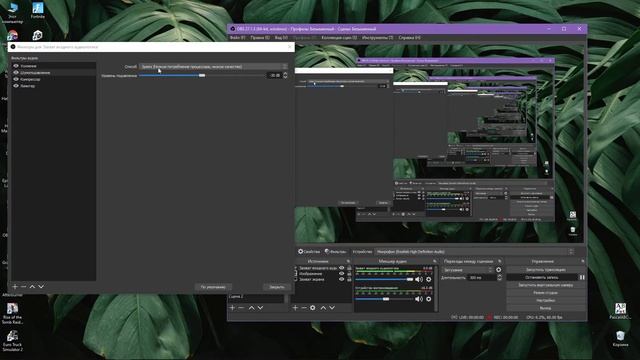Toggle visibility of the Усиление filter
Viewport: 640px width, 360px height.
click(16, 66)
